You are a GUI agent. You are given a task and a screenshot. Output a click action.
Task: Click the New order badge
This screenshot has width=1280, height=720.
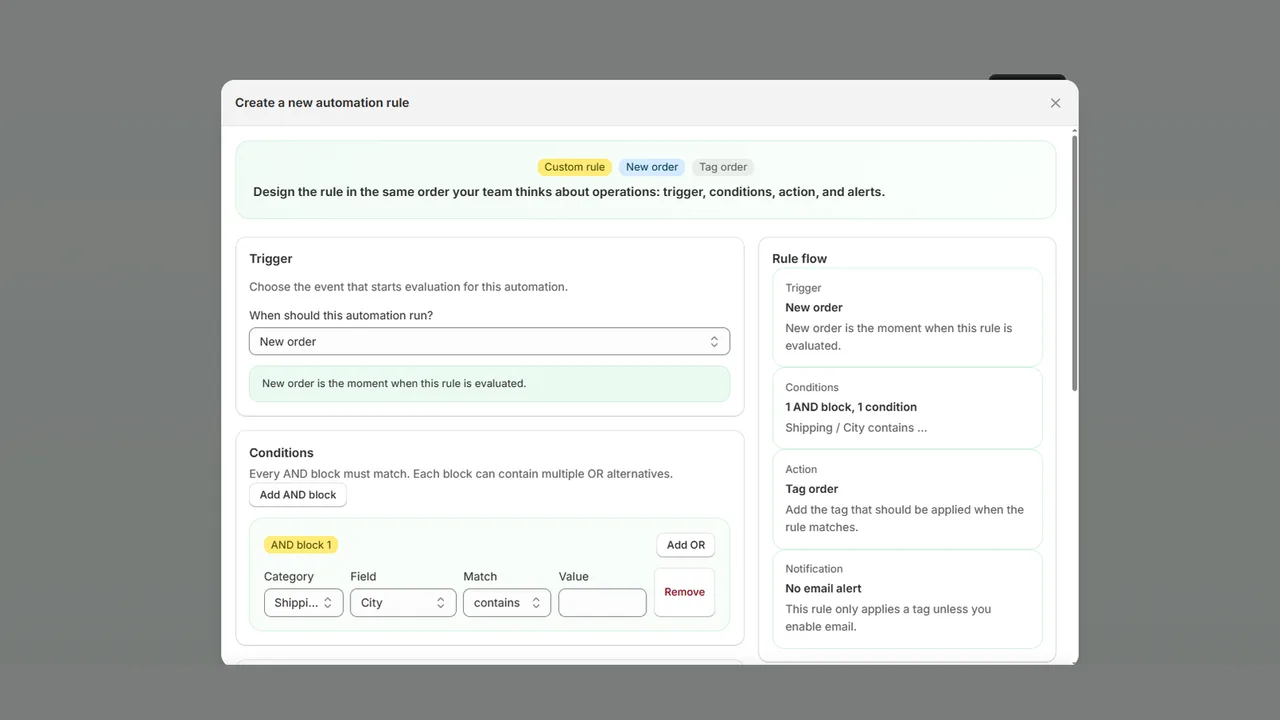pyautogui.click(x=652, y=167)
